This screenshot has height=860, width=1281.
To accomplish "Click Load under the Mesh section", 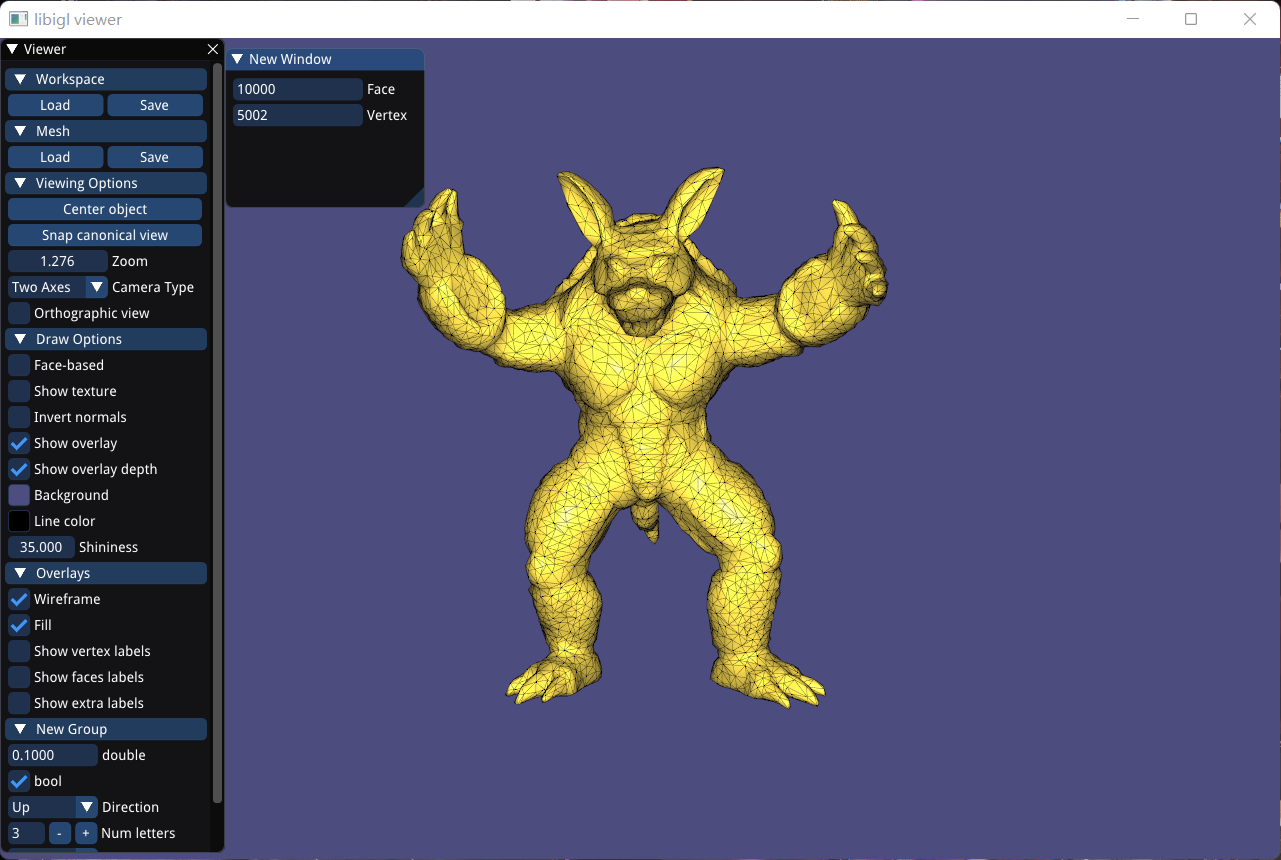I will [55, 156].
